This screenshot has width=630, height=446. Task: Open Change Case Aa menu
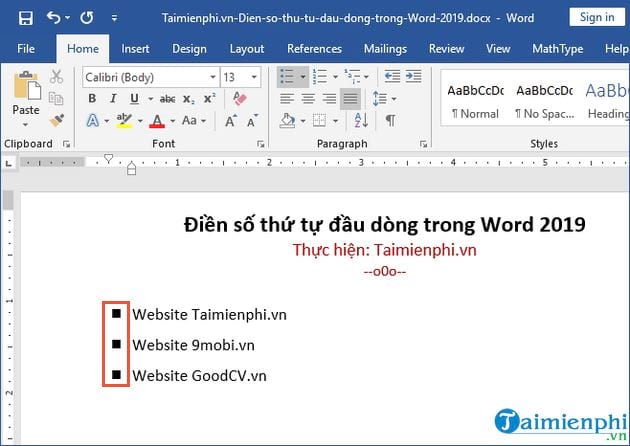click(x=194, y=121)
